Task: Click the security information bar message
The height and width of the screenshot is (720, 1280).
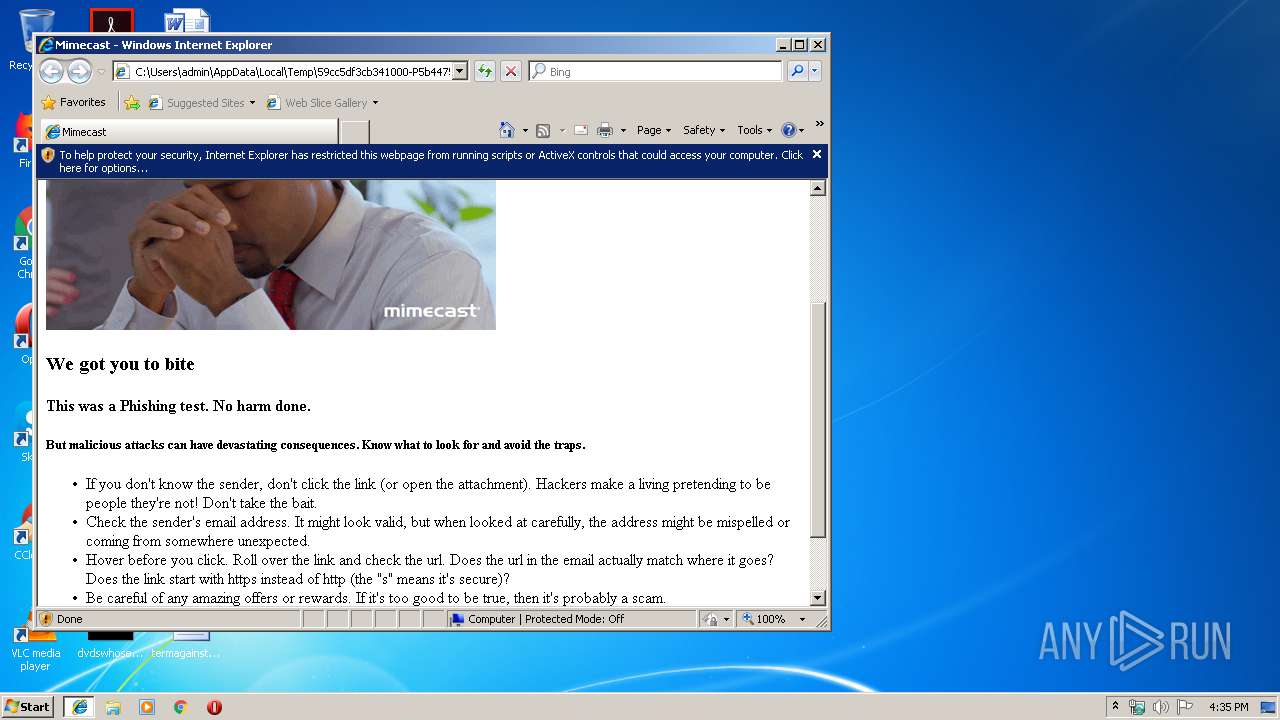Action: click(430, 161)
